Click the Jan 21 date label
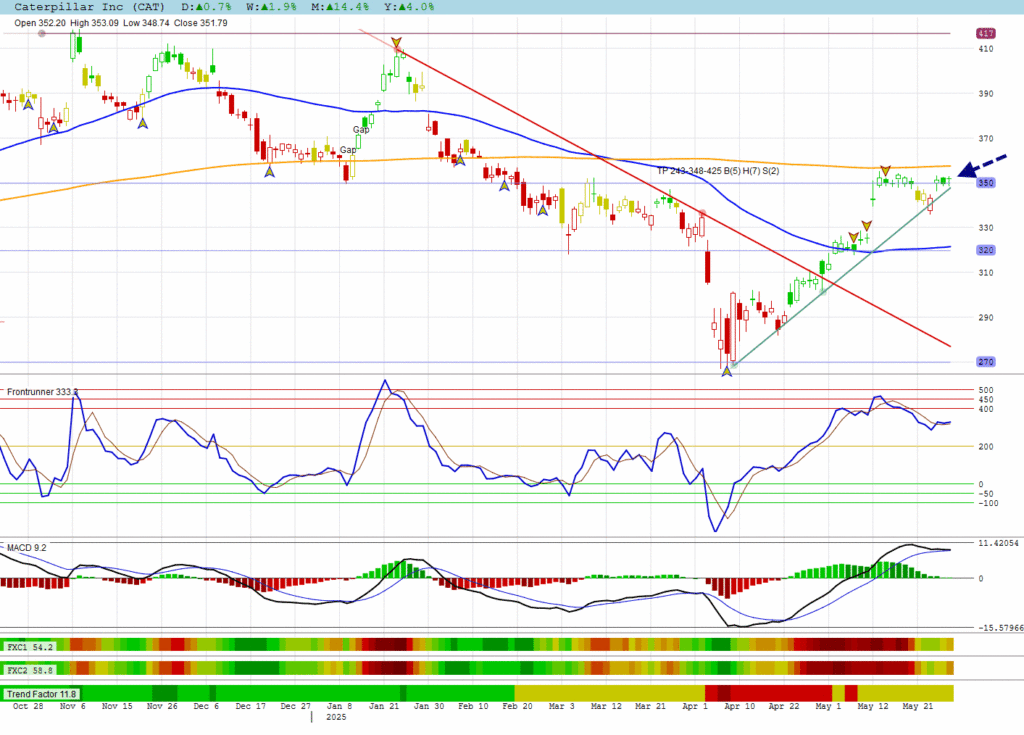 [x=384, y=706]
